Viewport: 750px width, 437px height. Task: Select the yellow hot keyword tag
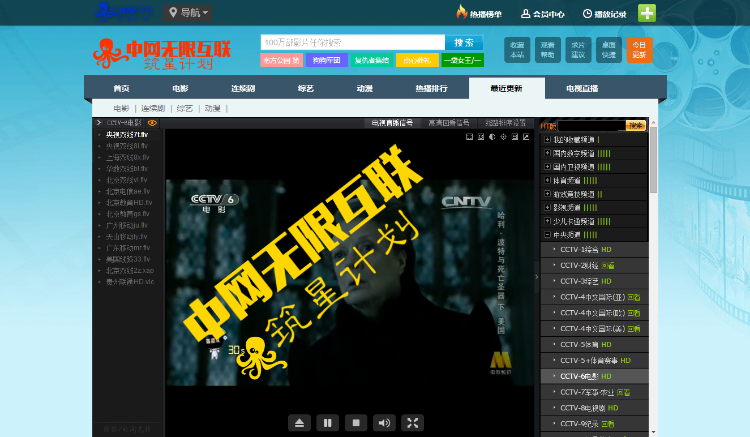point(417,60)
